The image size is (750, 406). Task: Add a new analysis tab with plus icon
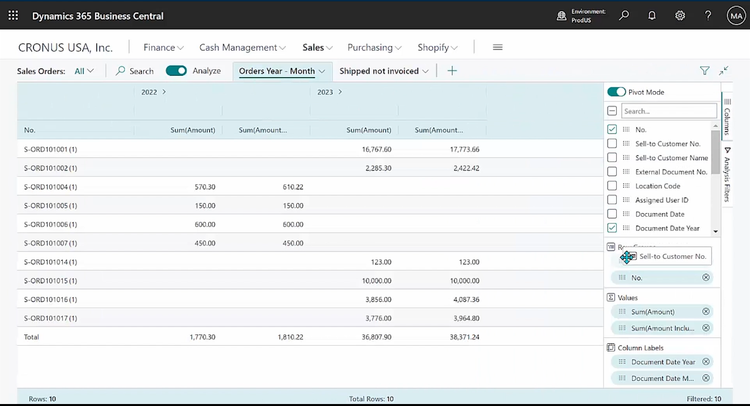click(x=452, y=71)
